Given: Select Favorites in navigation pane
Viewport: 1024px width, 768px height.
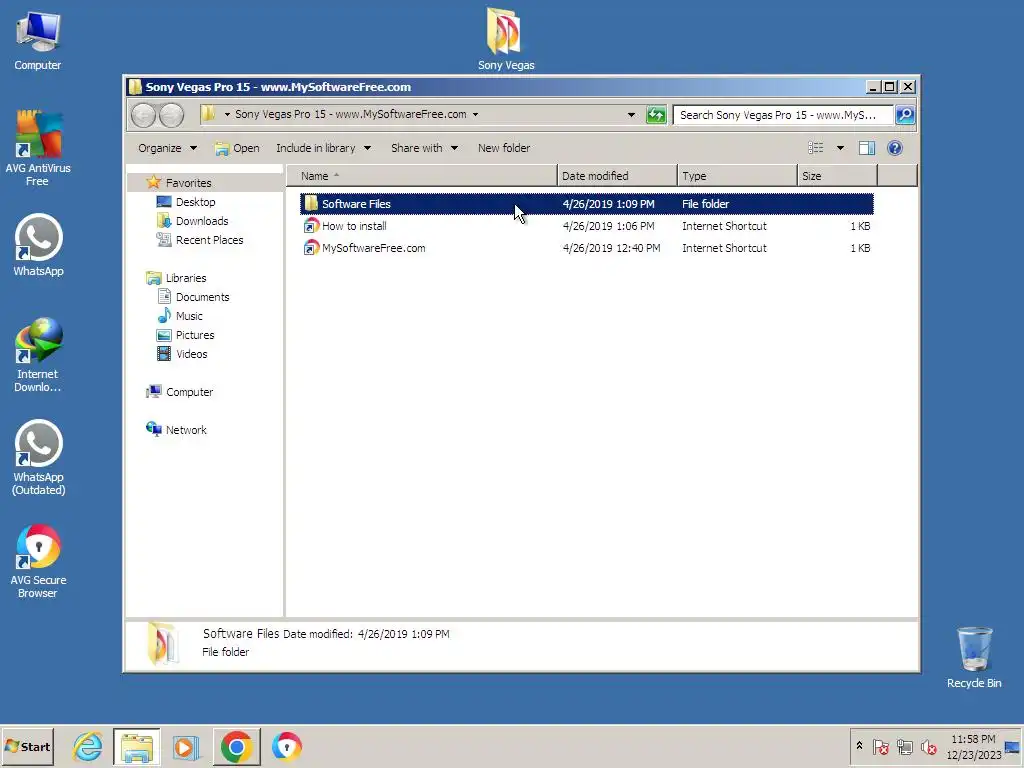Looking at the screenshot, I should point(189,183).
